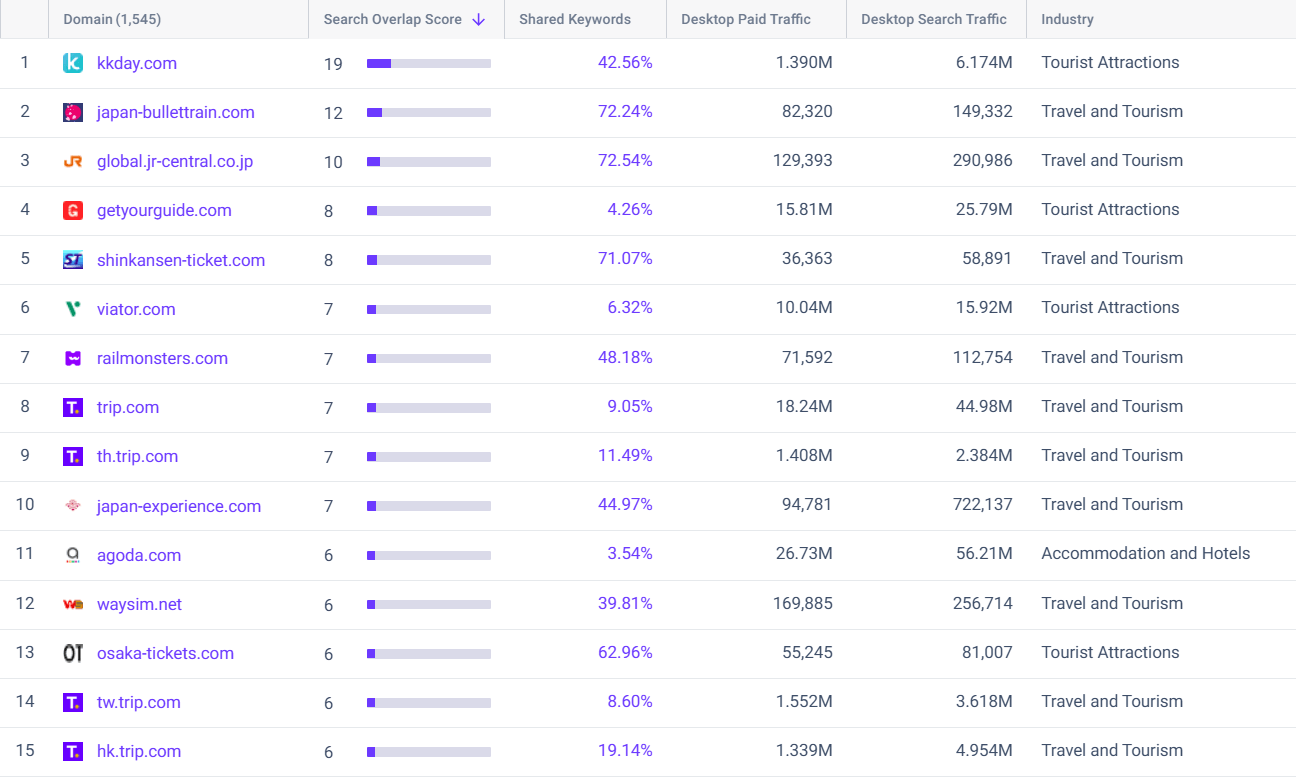
Task: Open the getyourguide.com domain link
Action: [164, 210]
